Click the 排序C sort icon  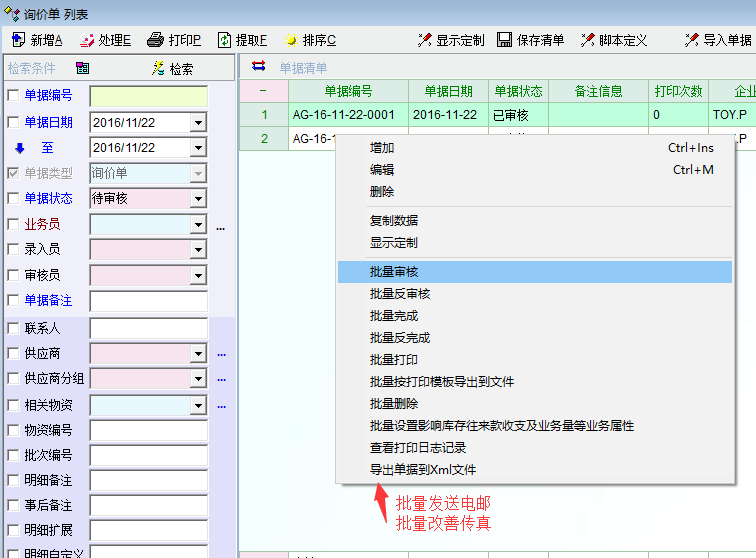coord(291,40)
